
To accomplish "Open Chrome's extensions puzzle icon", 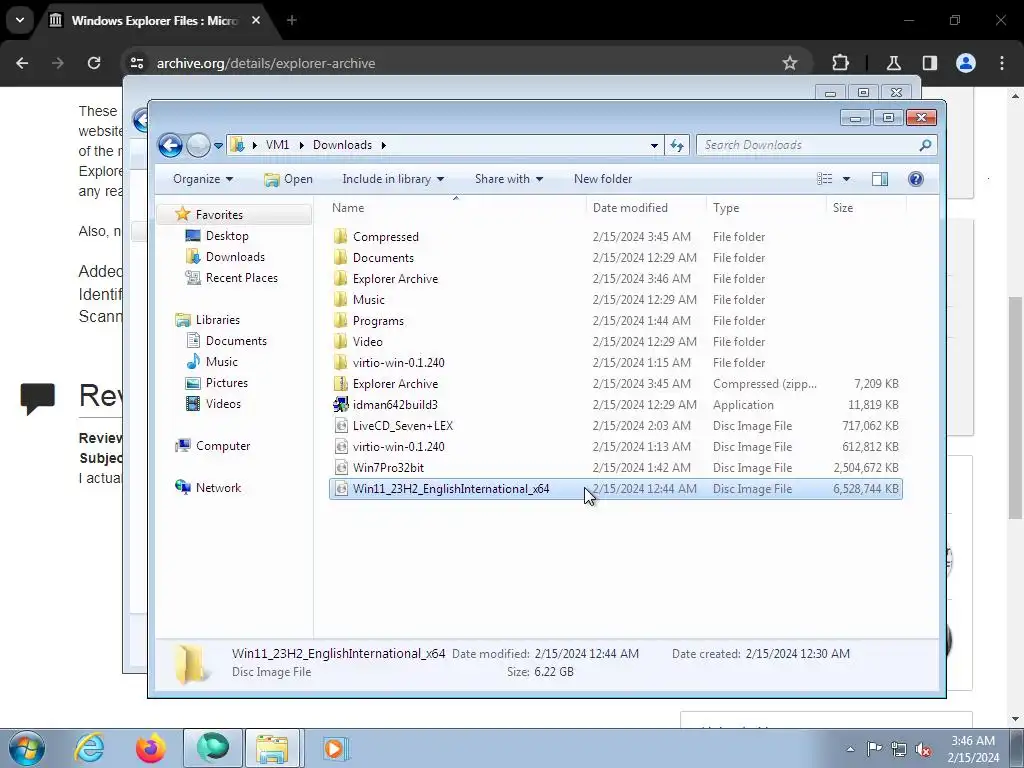I will pos(840,63).
